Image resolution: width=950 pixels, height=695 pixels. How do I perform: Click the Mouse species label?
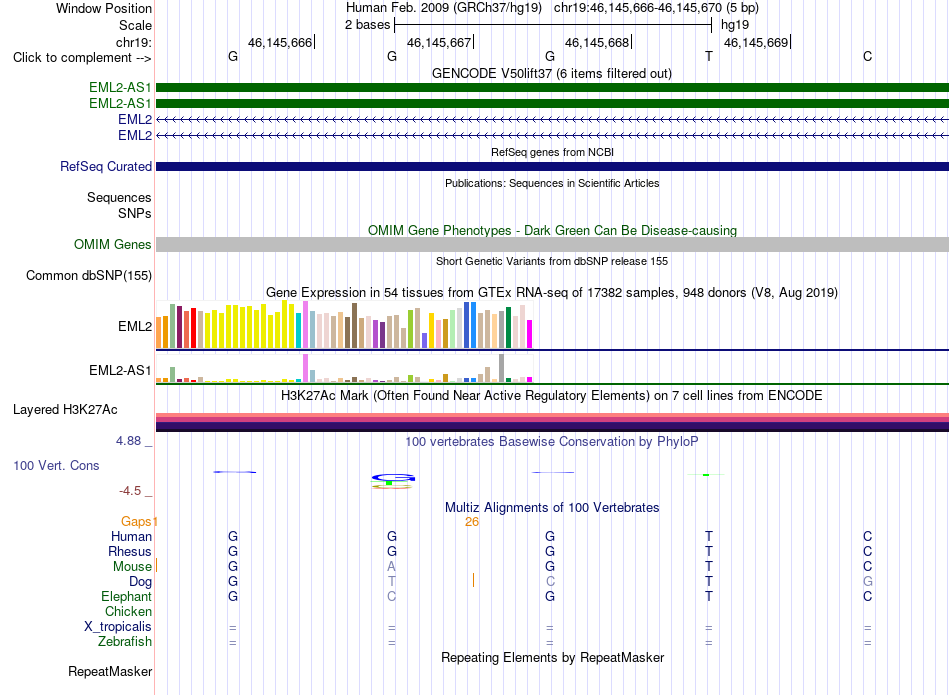[x=132, y=567]
